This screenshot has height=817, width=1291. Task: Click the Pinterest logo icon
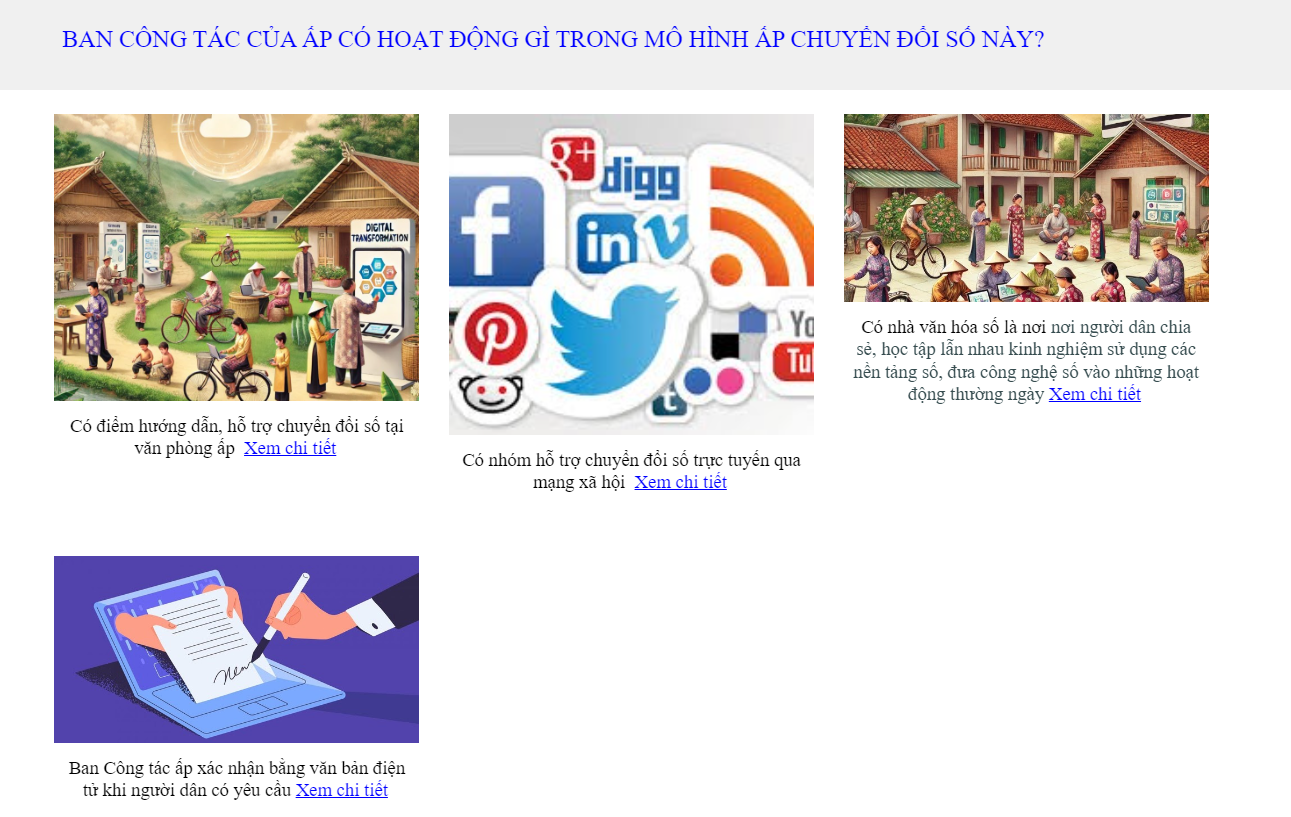pyautogui.click(x=494, y=332)
